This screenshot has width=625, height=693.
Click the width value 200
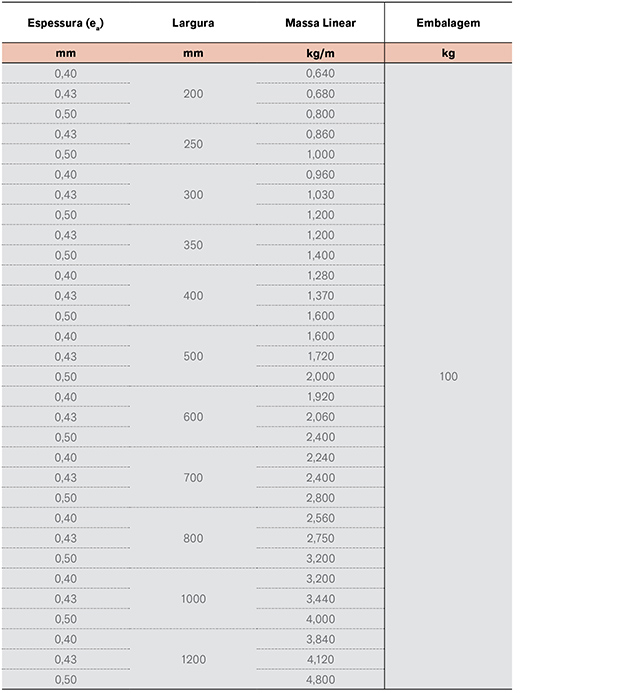tap(193, 94)
